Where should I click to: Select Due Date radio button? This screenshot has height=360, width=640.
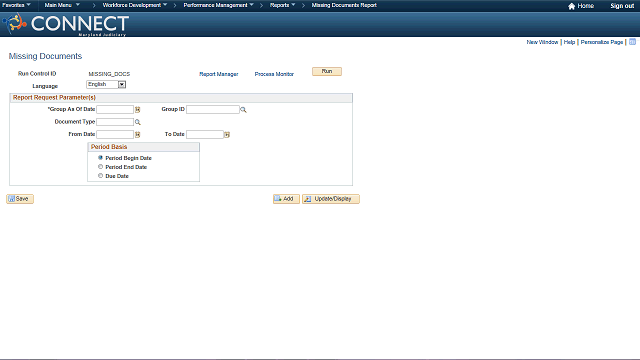[x=100, y=176]
